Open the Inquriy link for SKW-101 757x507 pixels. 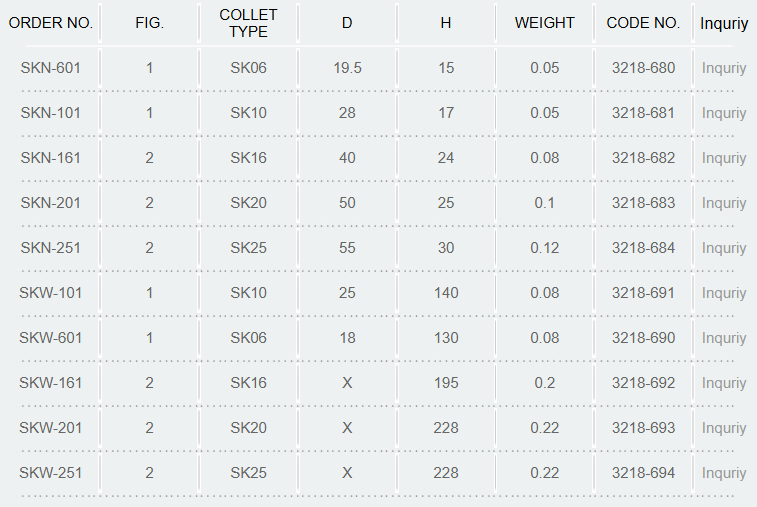724,293
